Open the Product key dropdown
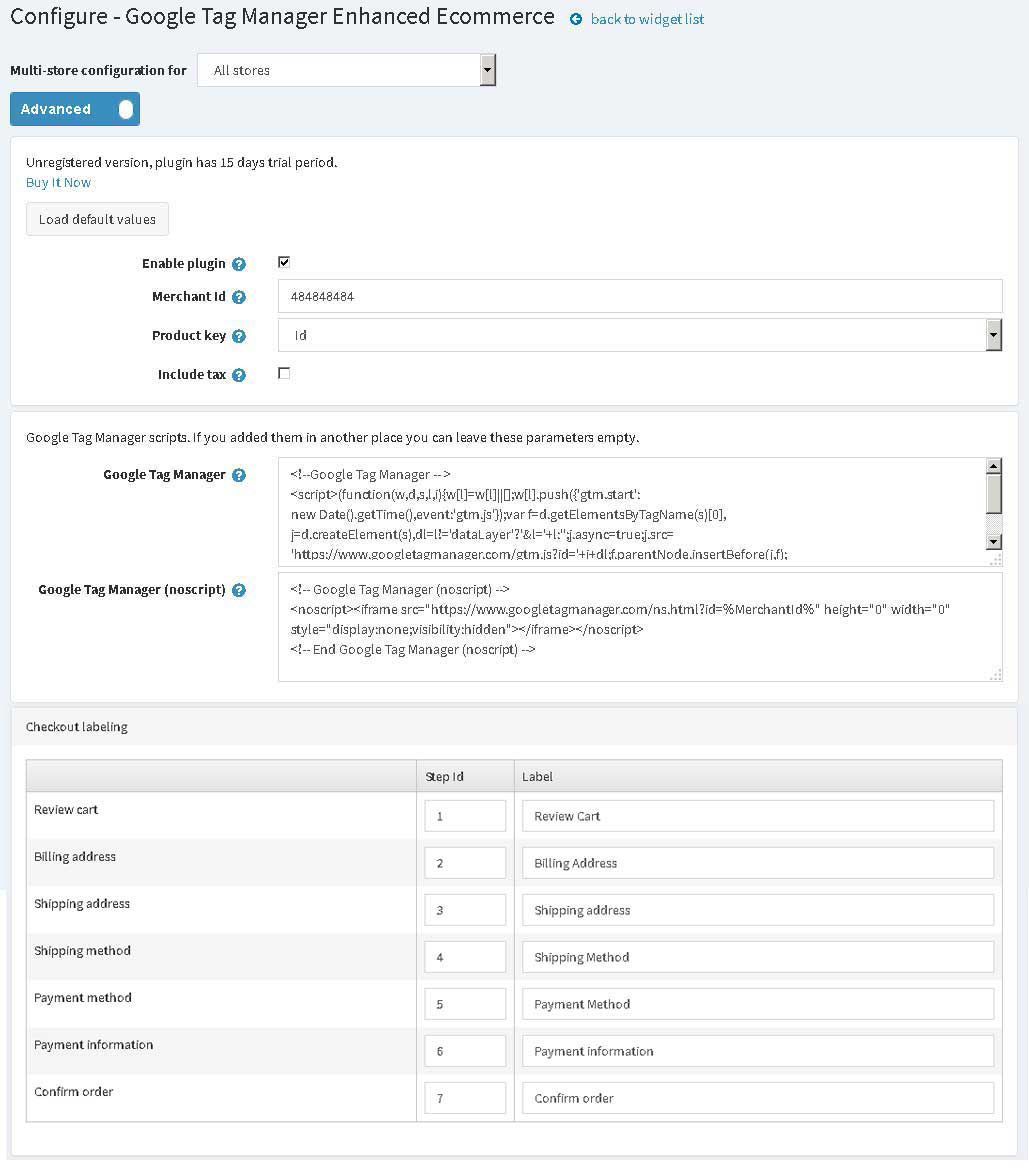 tap(640, 335)
